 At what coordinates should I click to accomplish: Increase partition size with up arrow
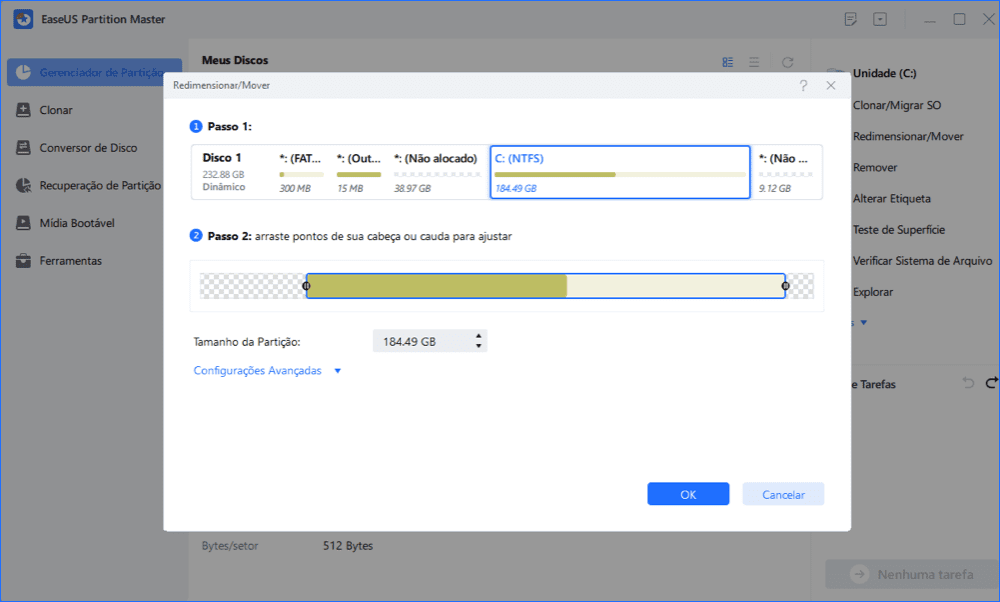pos(478,335)
